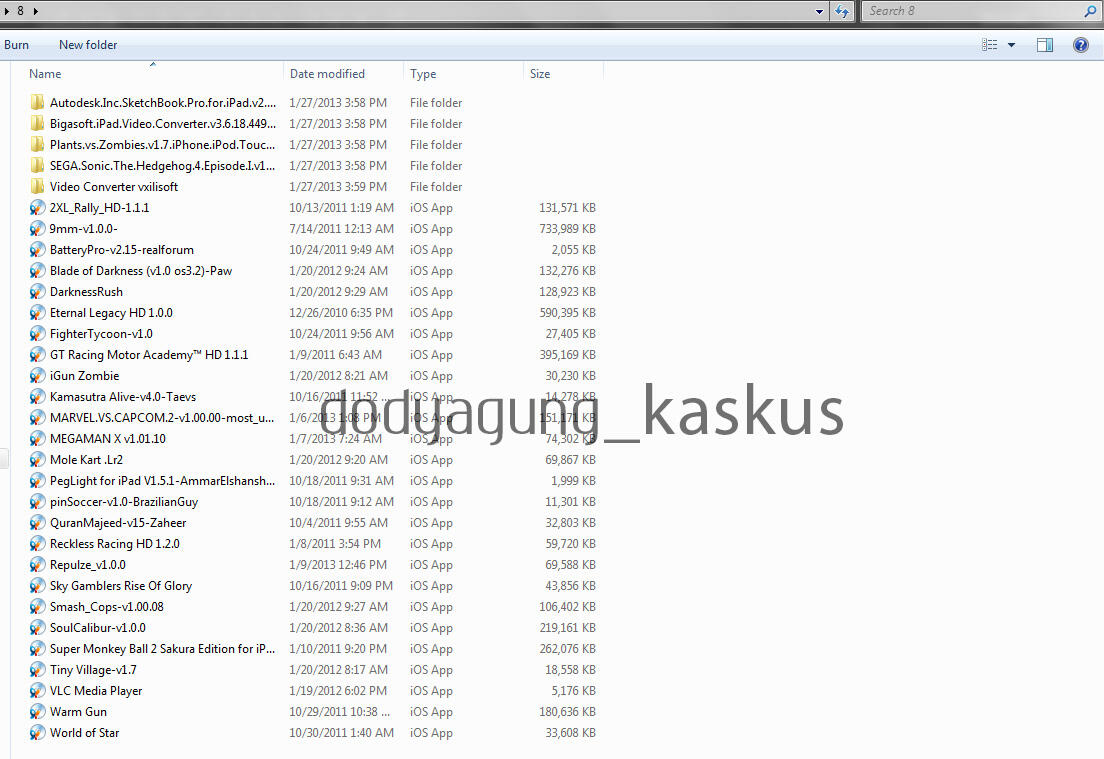The image size is (1104, 759).
Task: Click the search magnifier icon
Action: [1091, 11]
